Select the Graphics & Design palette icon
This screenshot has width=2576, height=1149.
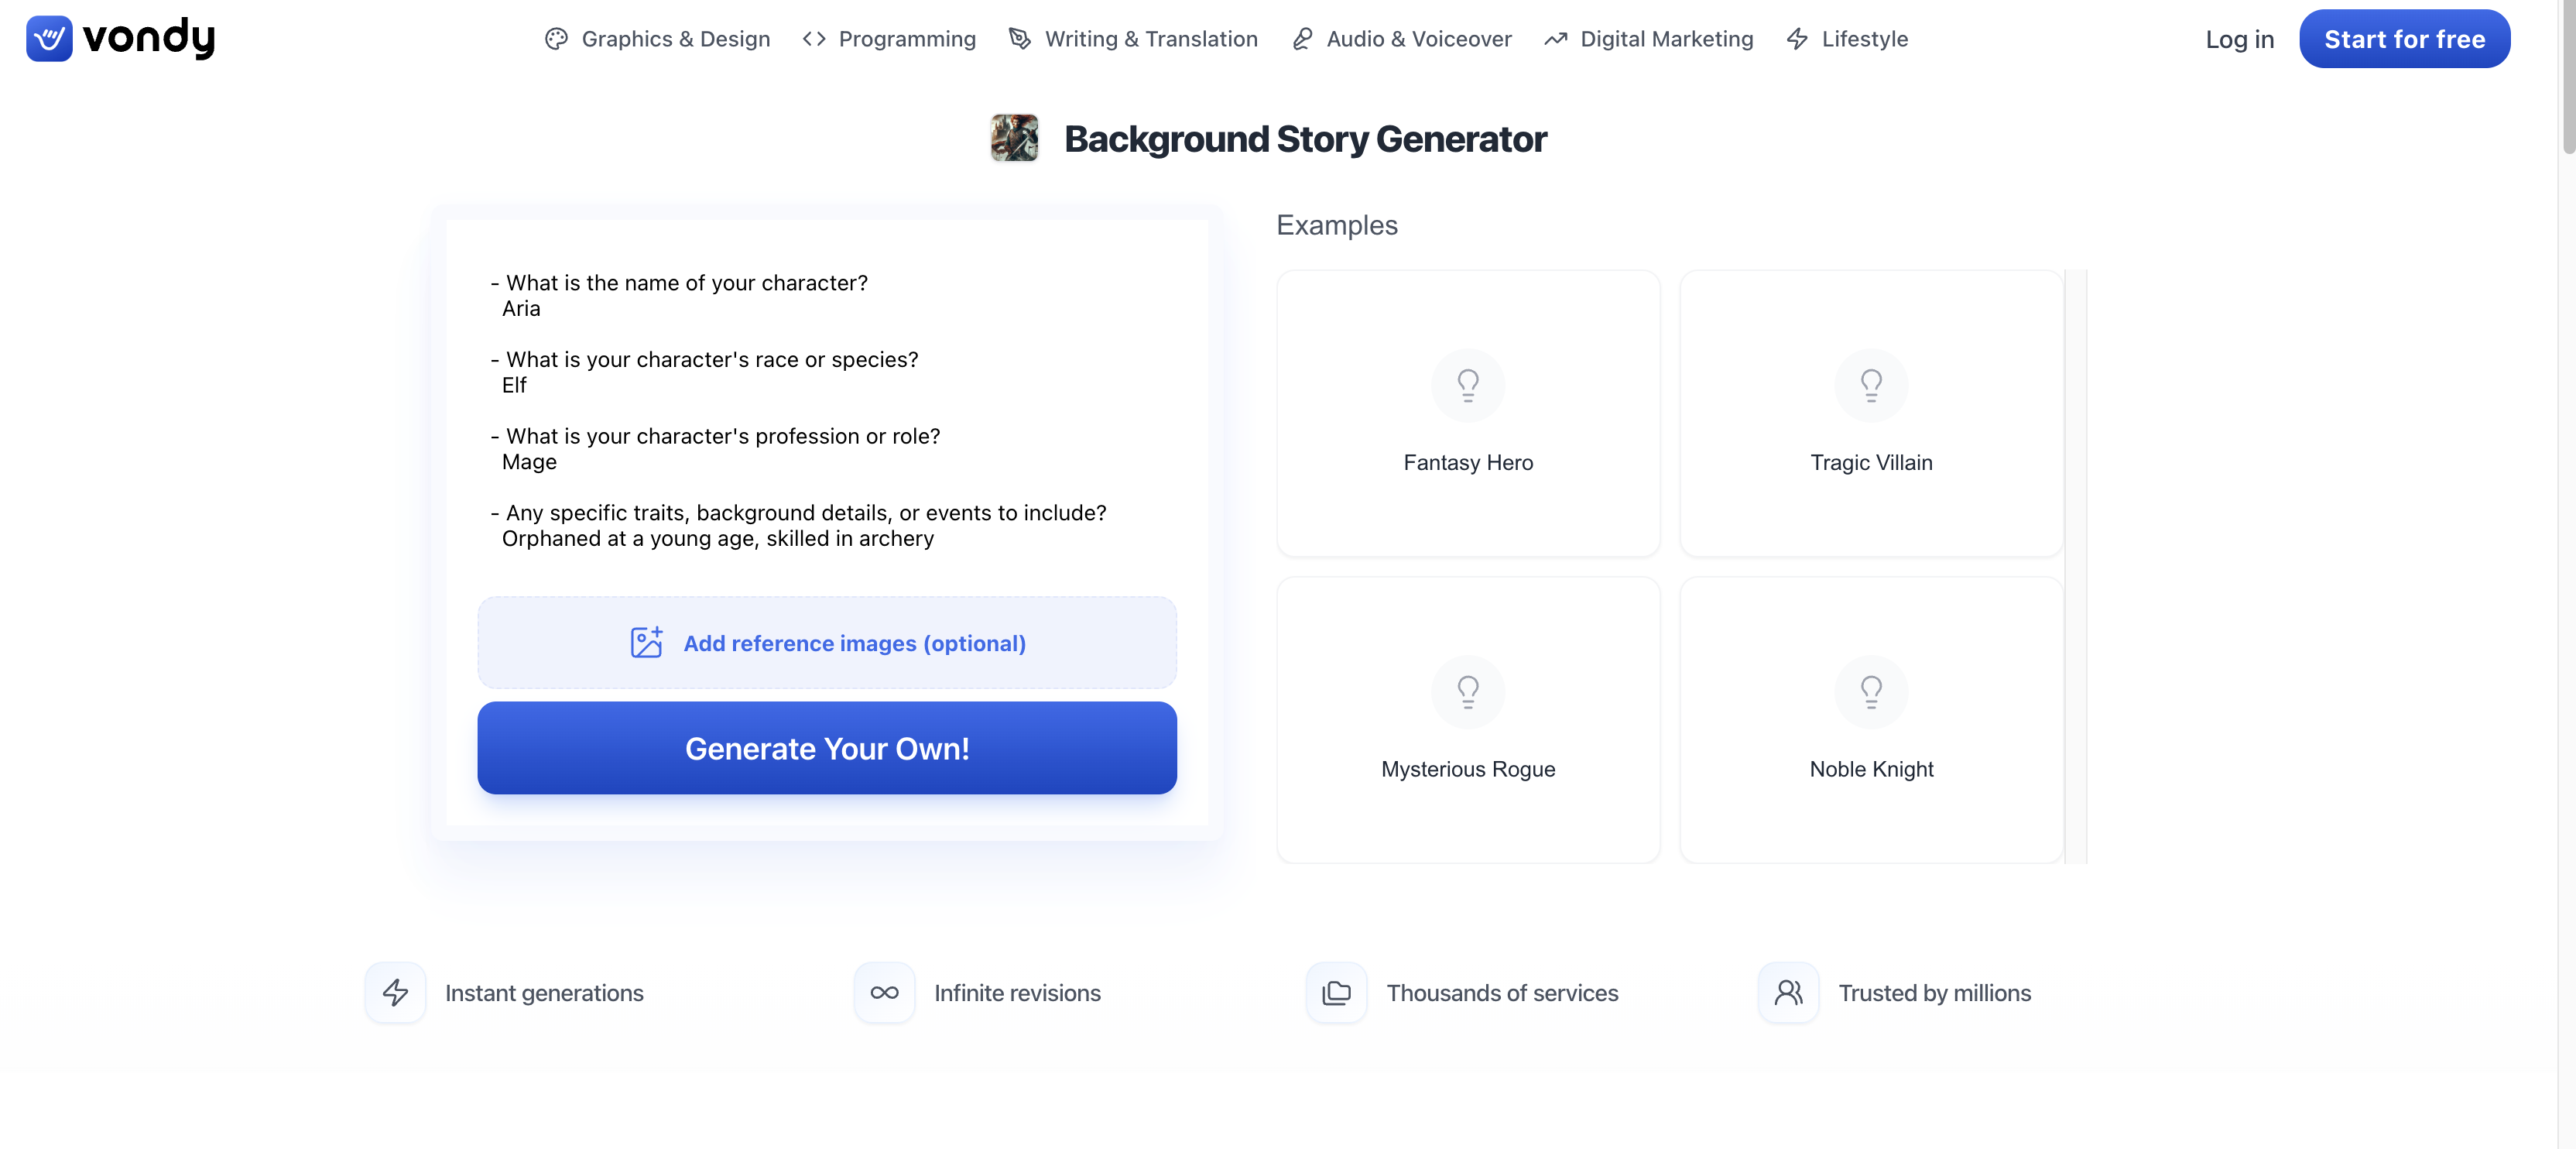(558, 38)
